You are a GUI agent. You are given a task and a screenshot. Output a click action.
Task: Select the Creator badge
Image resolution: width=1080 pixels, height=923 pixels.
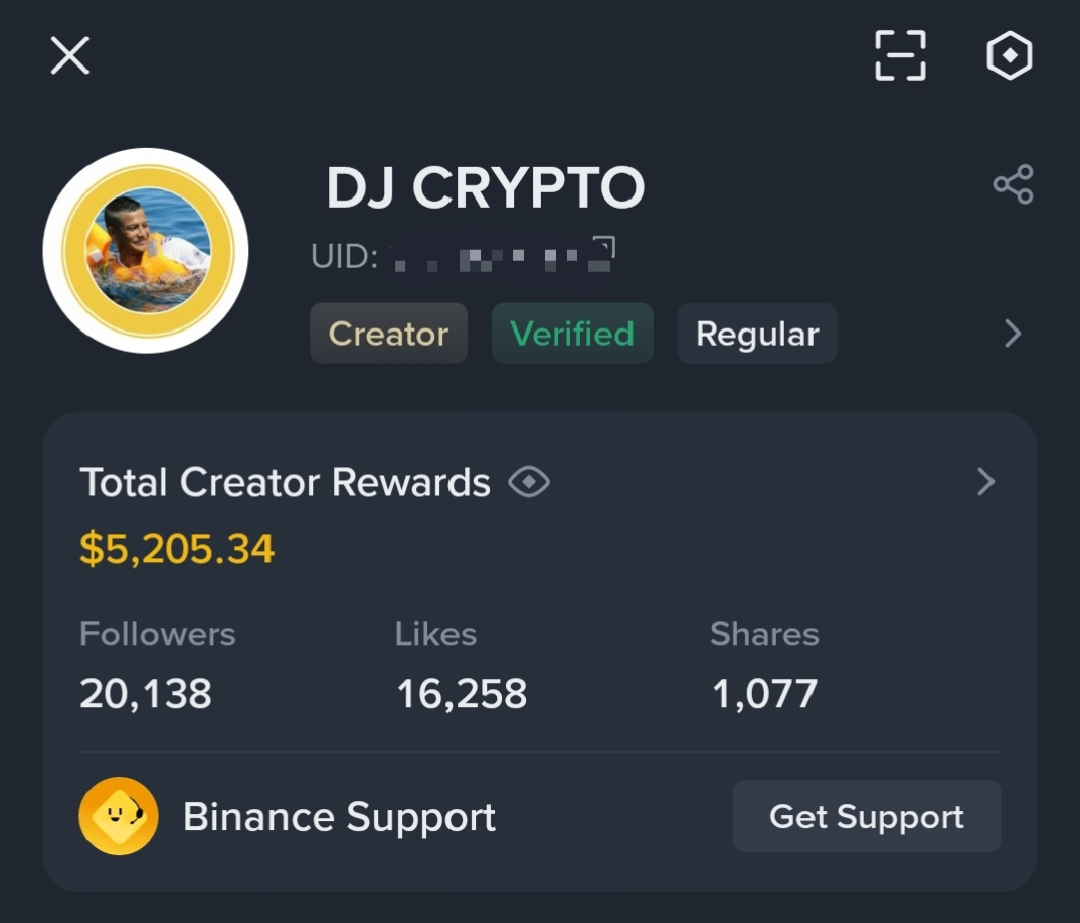389,333
